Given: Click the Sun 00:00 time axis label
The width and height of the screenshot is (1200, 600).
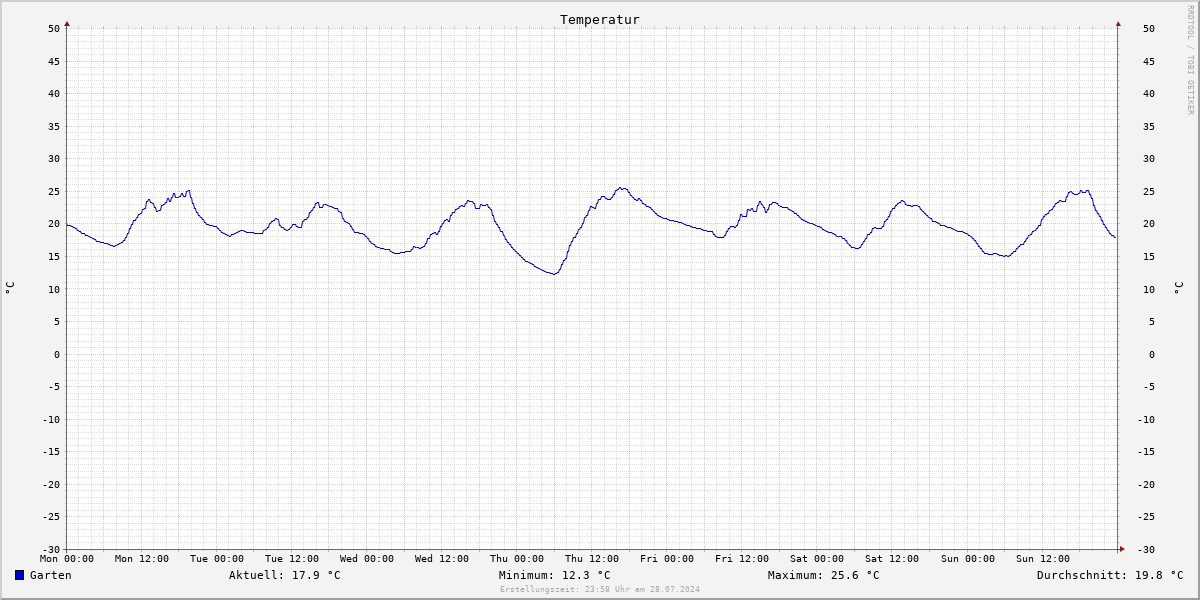Looking at the screenshot, I should [967, 559].
